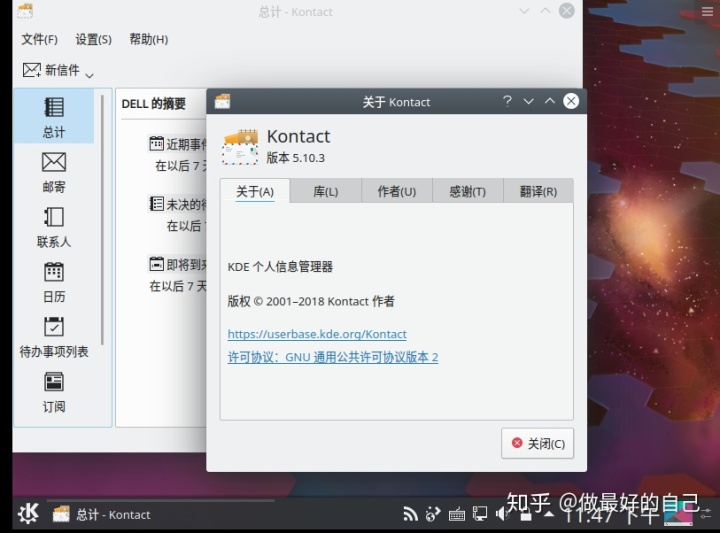Viewport: 720px width, 533px height.
Task: Click the help question mark in dialog titlebar
Action: pos(507,101)
